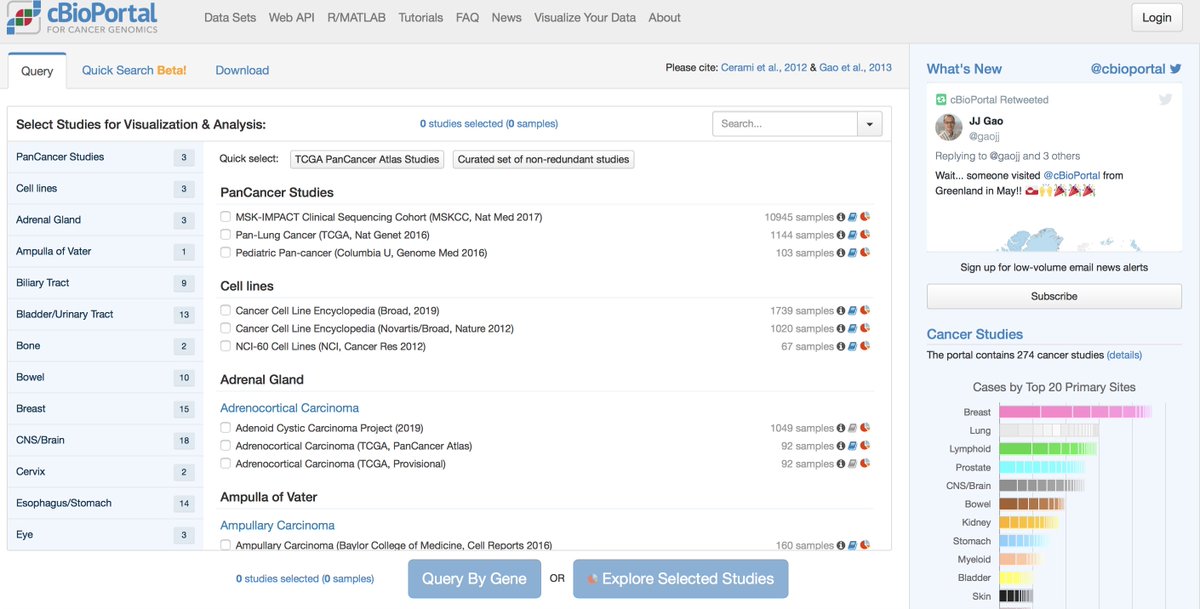
Task: Select CNS/Brain category in sidebar
Action: tap(103, 440)
